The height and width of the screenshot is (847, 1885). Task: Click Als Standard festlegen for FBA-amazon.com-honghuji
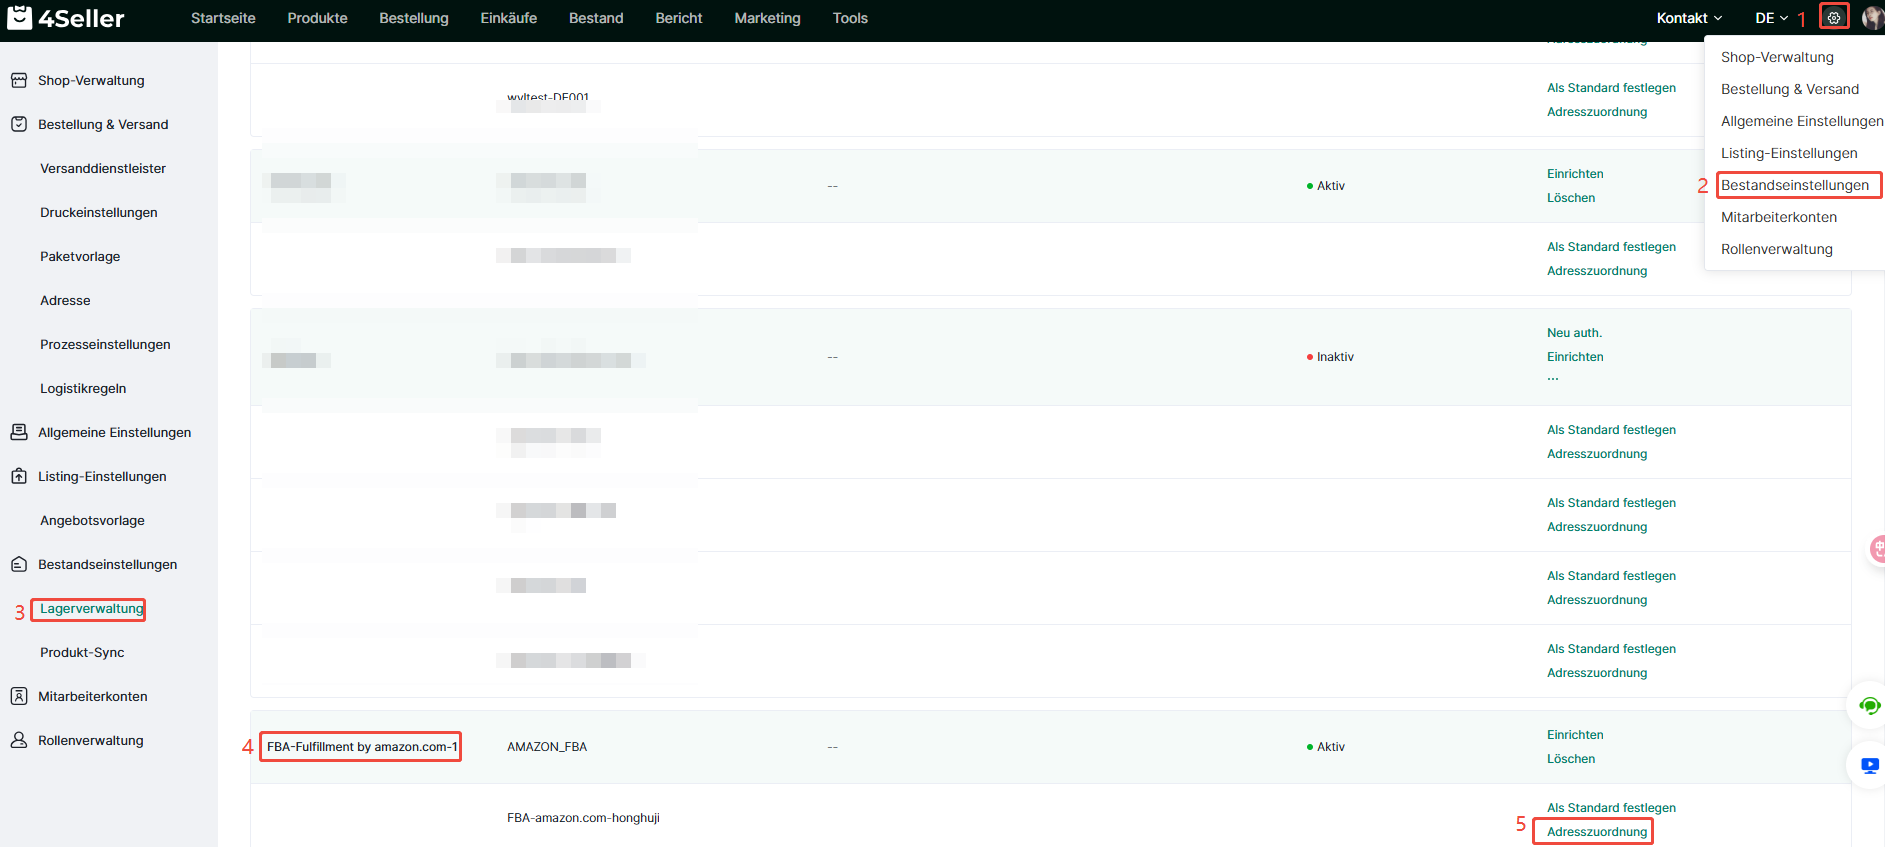(1611, 808)
